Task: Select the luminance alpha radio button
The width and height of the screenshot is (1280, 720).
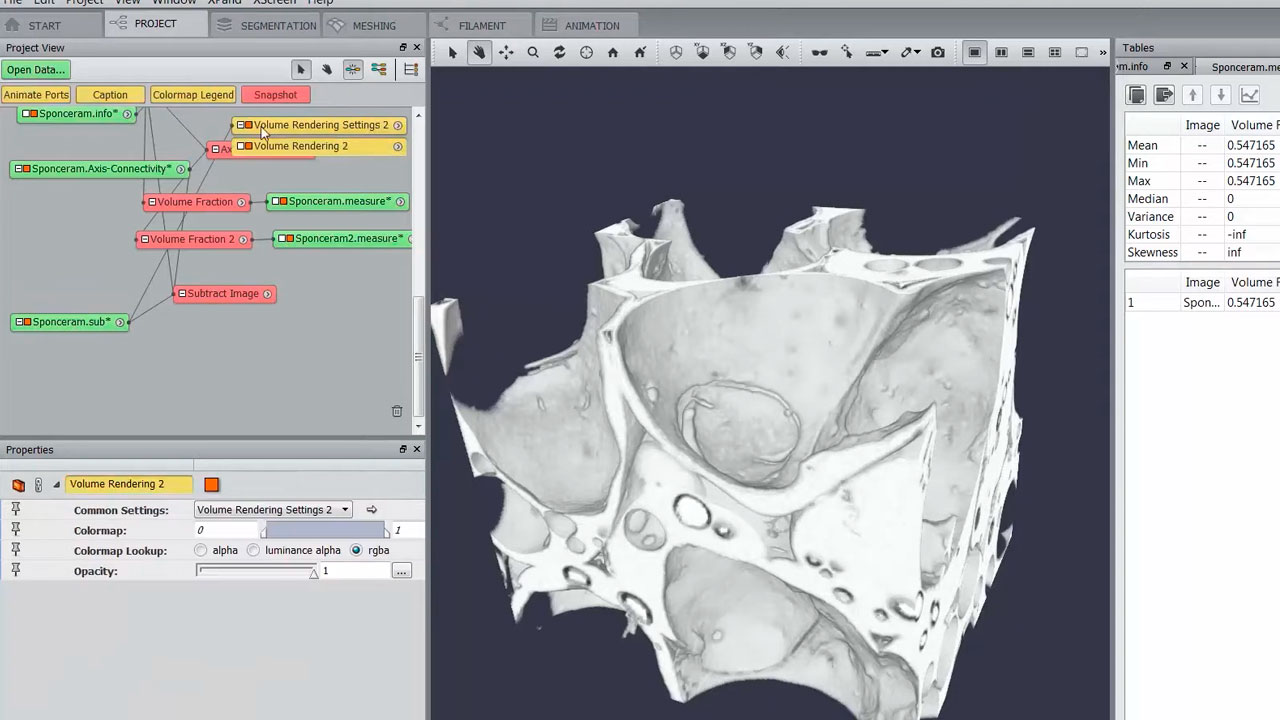Action: coord(254,551)
